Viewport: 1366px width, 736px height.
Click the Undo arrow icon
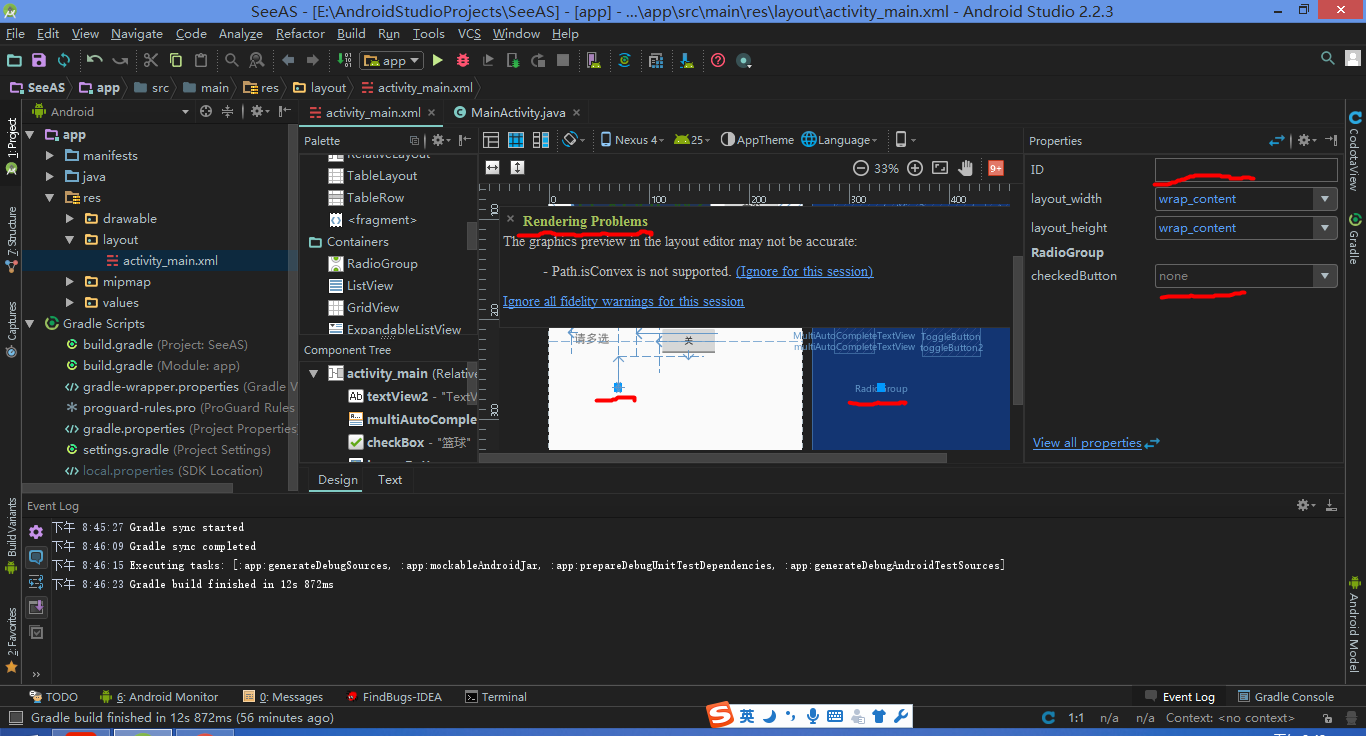(x=95, y=60)
